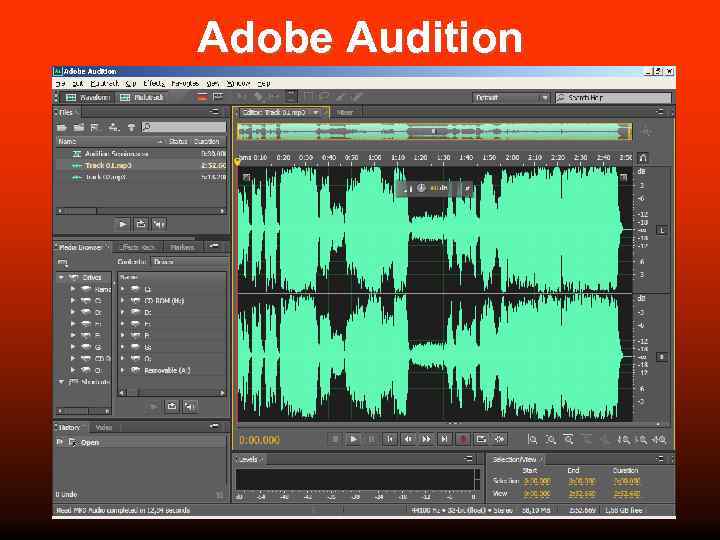The height and width of the screenshot is (540, 720).
Task: Open the Clip menu
Action: (131, 84)
